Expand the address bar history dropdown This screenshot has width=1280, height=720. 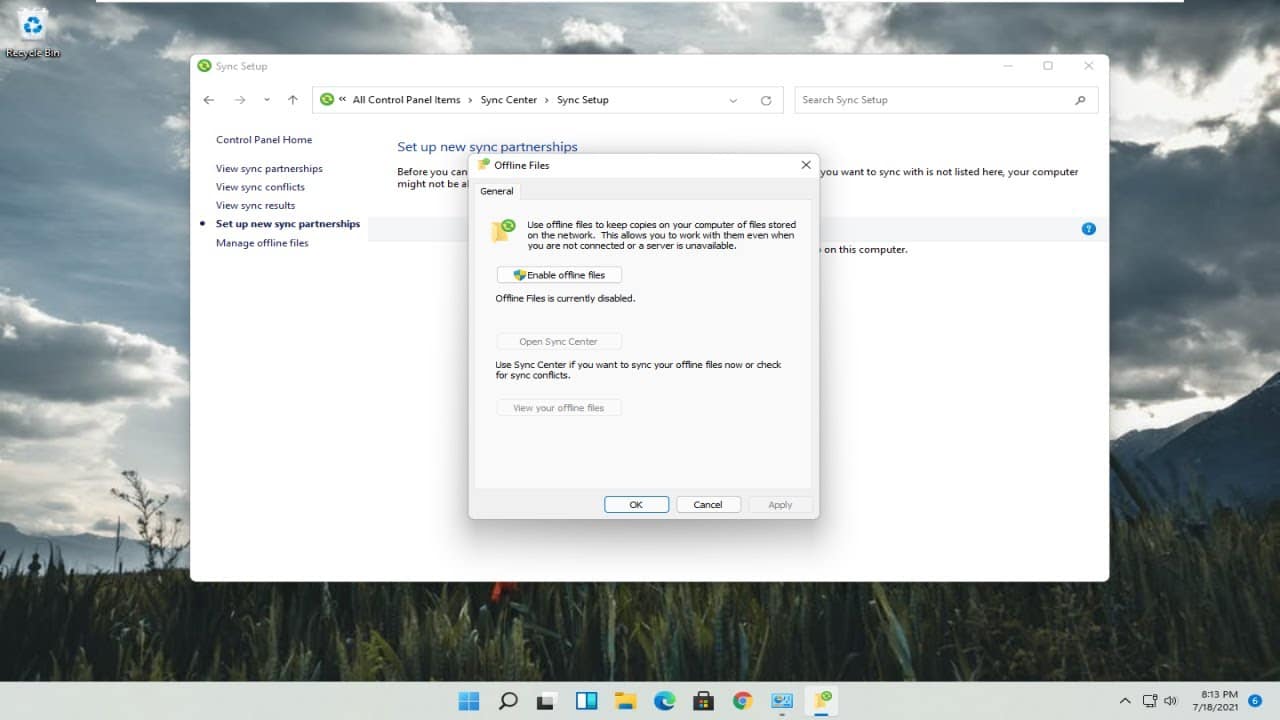point(733,100)
